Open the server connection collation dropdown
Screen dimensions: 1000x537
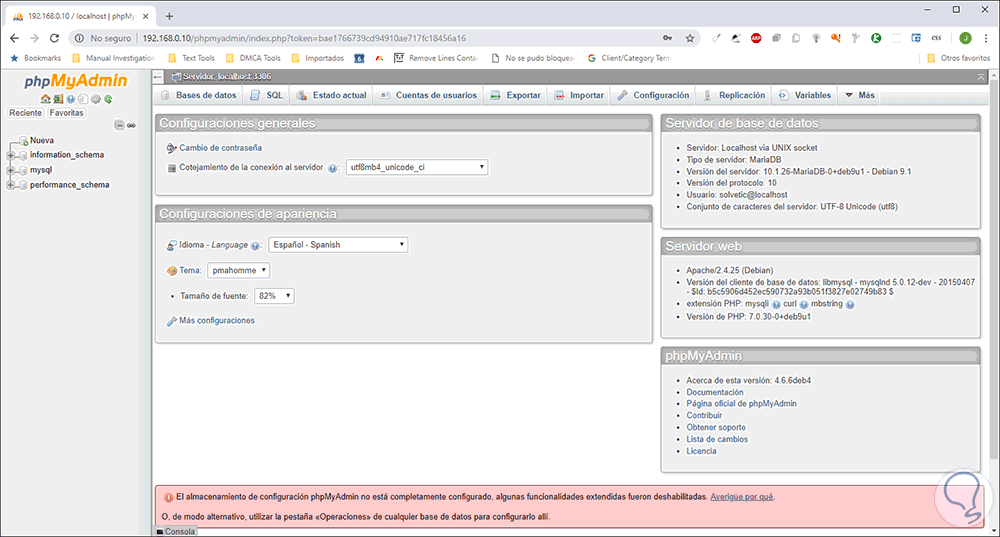[416, 167]
